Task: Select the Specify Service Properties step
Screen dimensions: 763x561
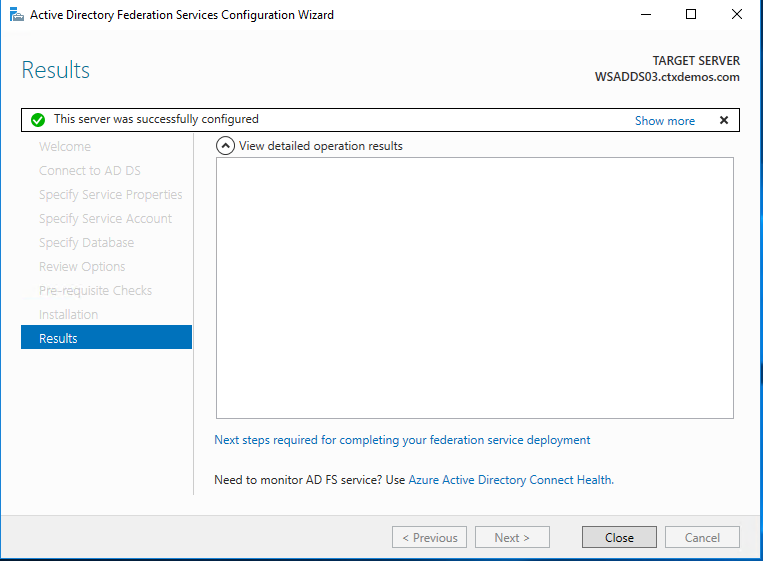Action: pyautogui.click(x=111, y=195)
